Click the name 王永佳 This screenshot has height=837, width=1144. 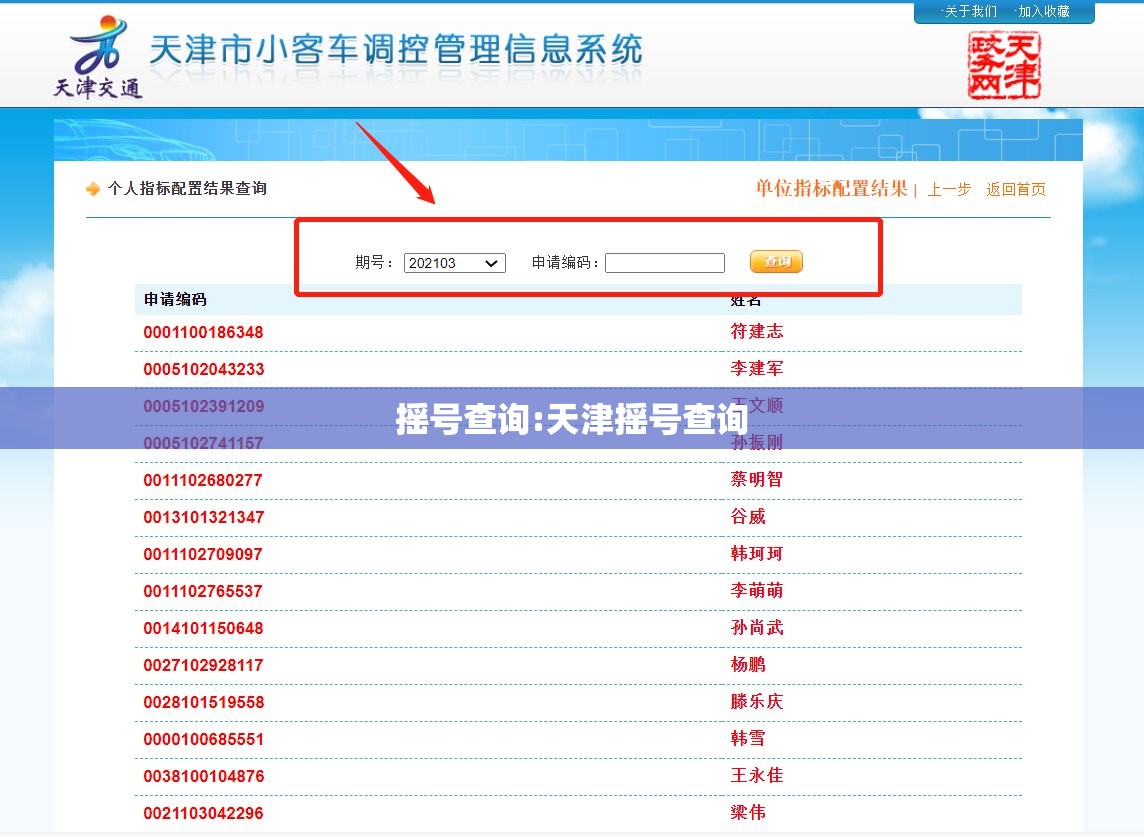tap(757, 775)
